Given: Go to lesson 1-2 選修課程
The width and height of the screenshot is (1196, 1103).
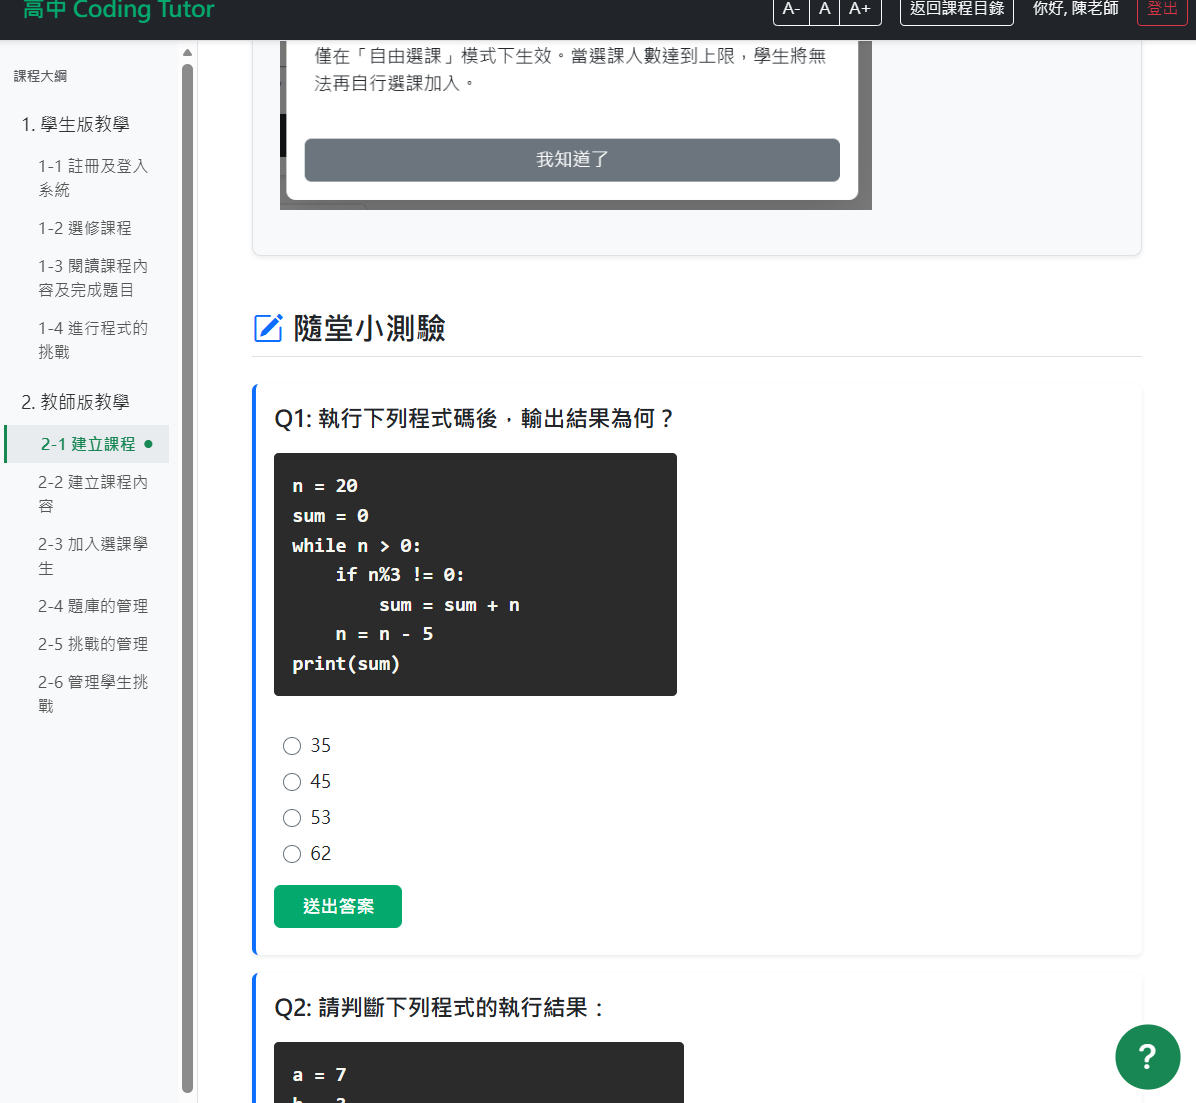Looking at the screenshot, I should coord(85,228).
